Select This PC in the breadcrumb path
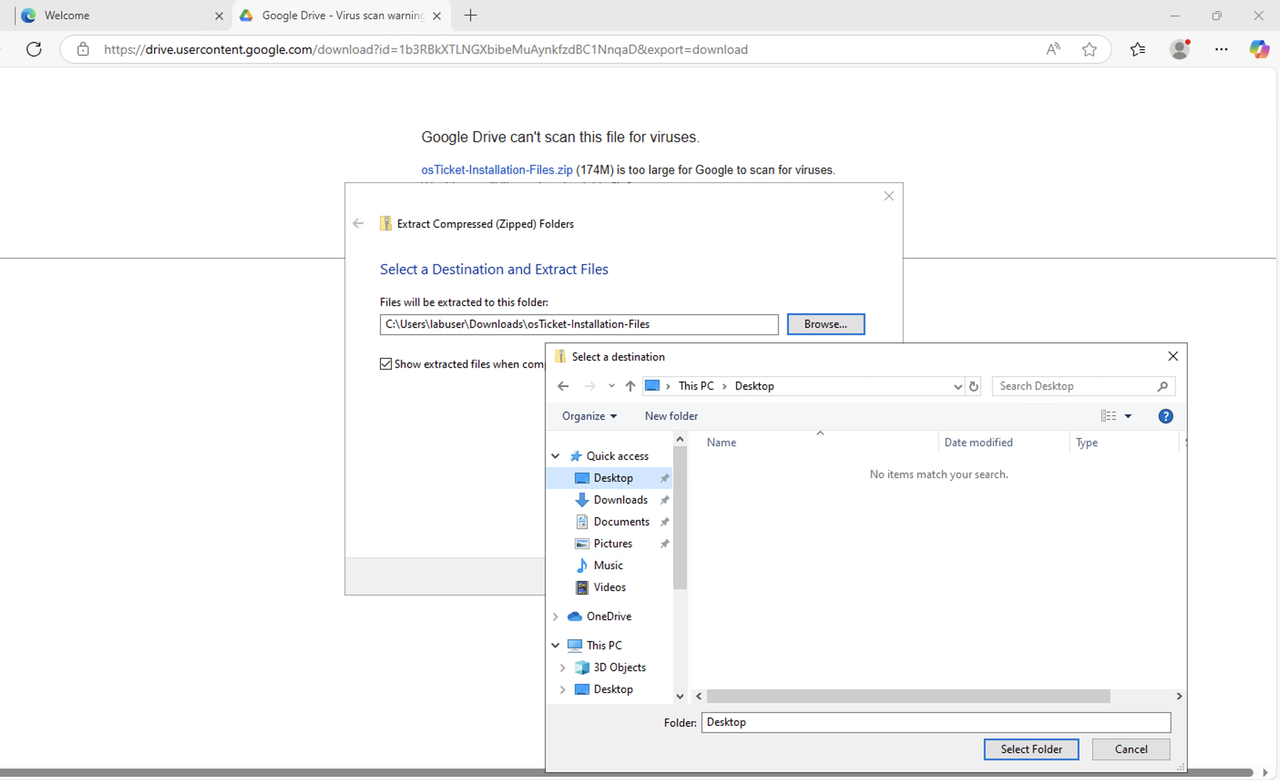This screenshot has height=780, width=1280. click(696, 386)
